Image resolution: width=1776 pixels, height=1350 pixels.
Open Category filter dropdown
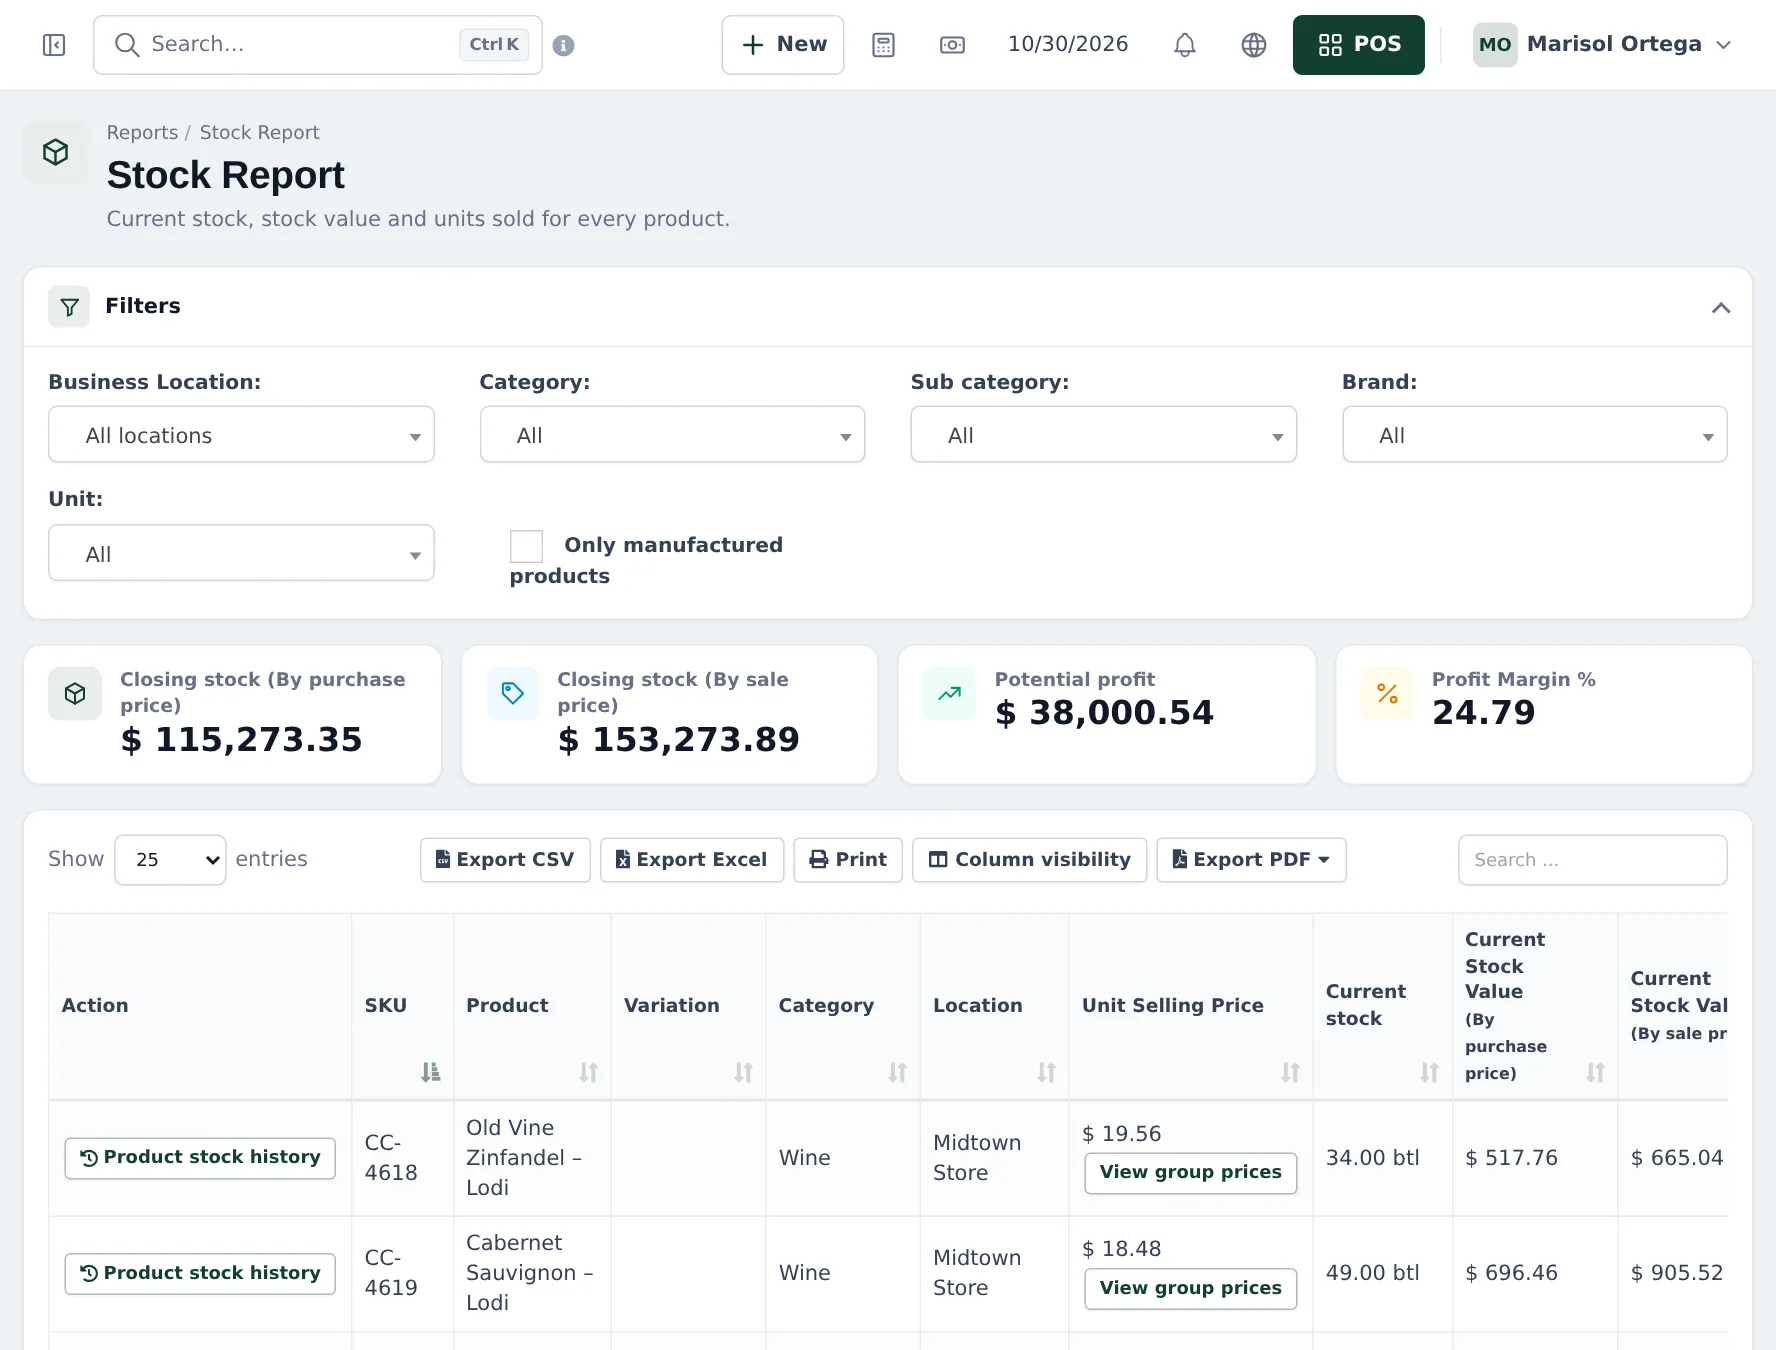click(x=672, y=434)
